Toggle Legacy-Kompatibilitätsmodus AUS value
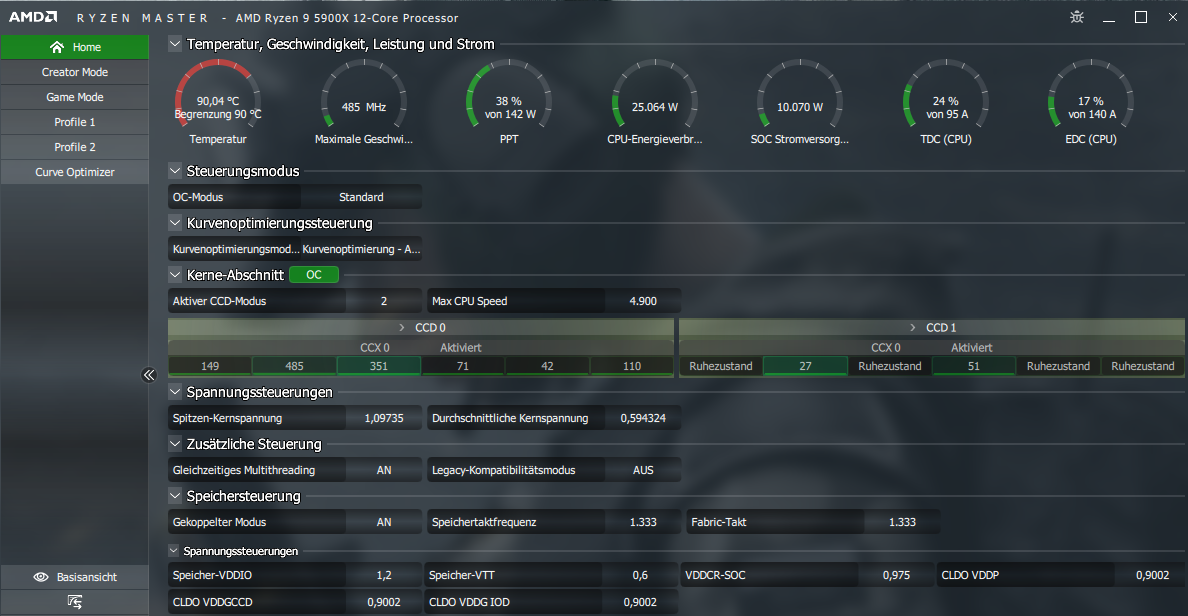1188x616 pixels. click(x=643, y=470)
